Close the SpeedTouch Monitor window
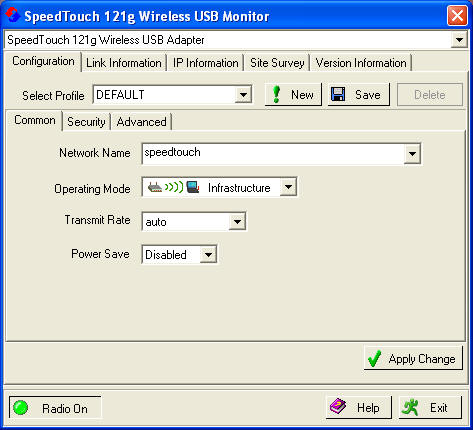Viewport: 473px width, 430px height. tap(457, 16)
